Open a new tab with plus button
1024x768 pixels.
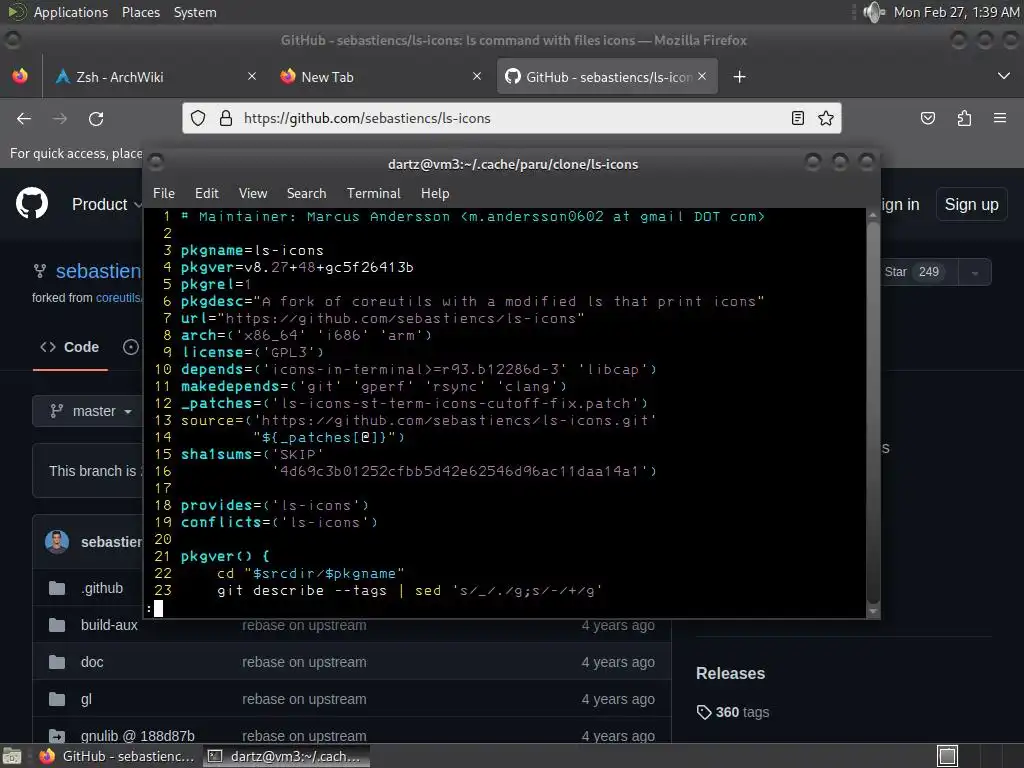(739, 77)
